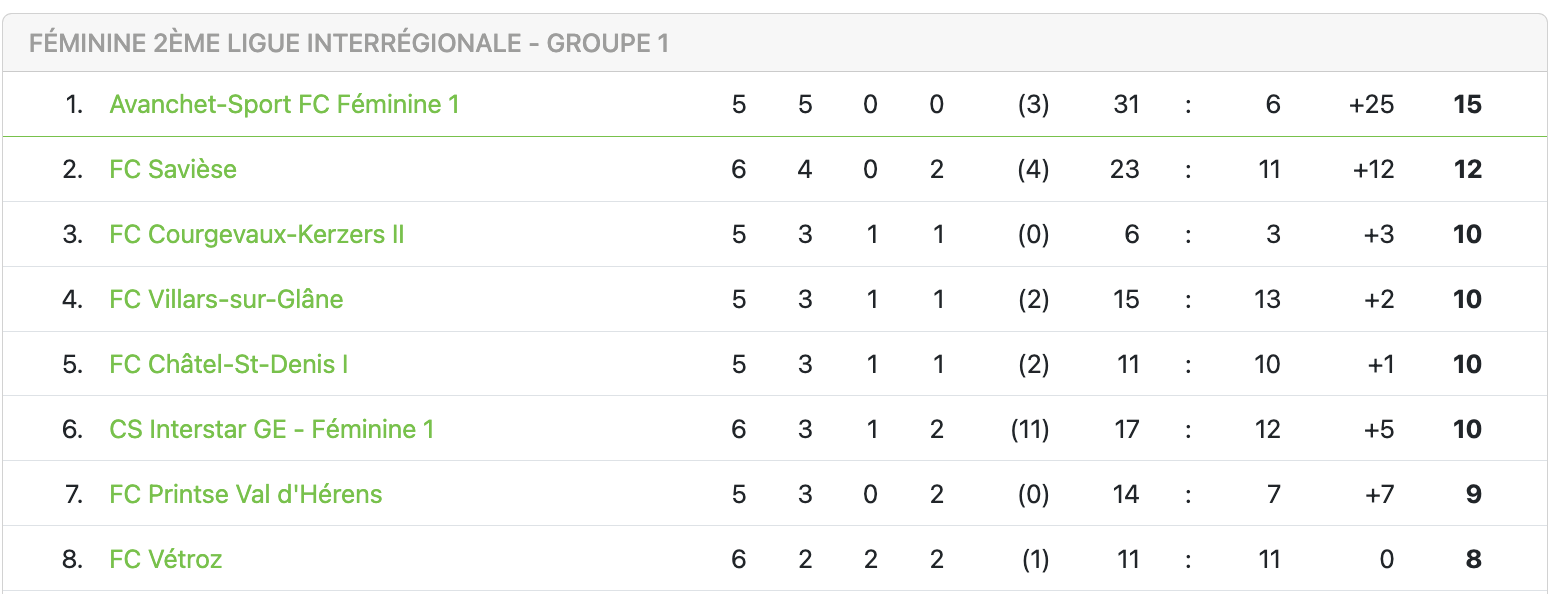Select the +25 goal difference value
This screenshot has height=594, width=1550.
tap(1371, 104)
